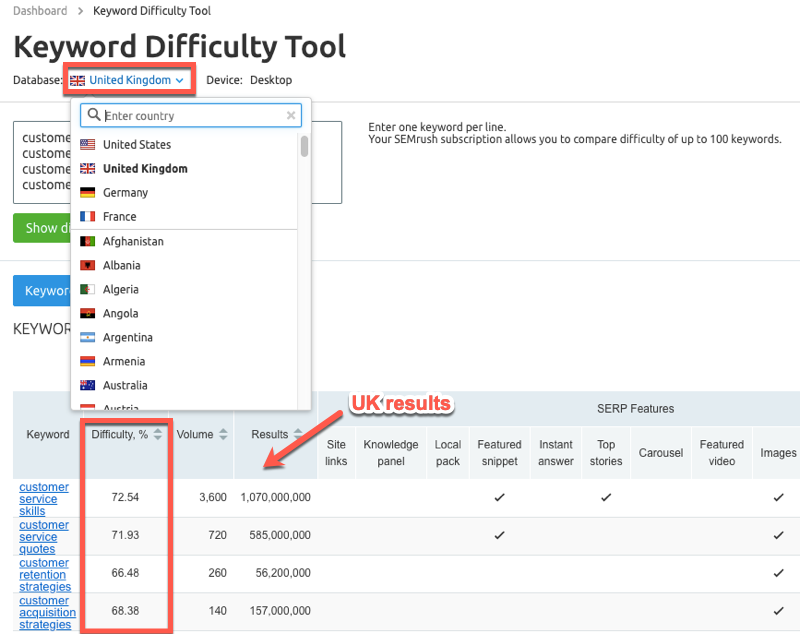The width and height of the screenshot is (800, 634).
Task: Click inside the keywords text area
Action: tap(40, 162)
